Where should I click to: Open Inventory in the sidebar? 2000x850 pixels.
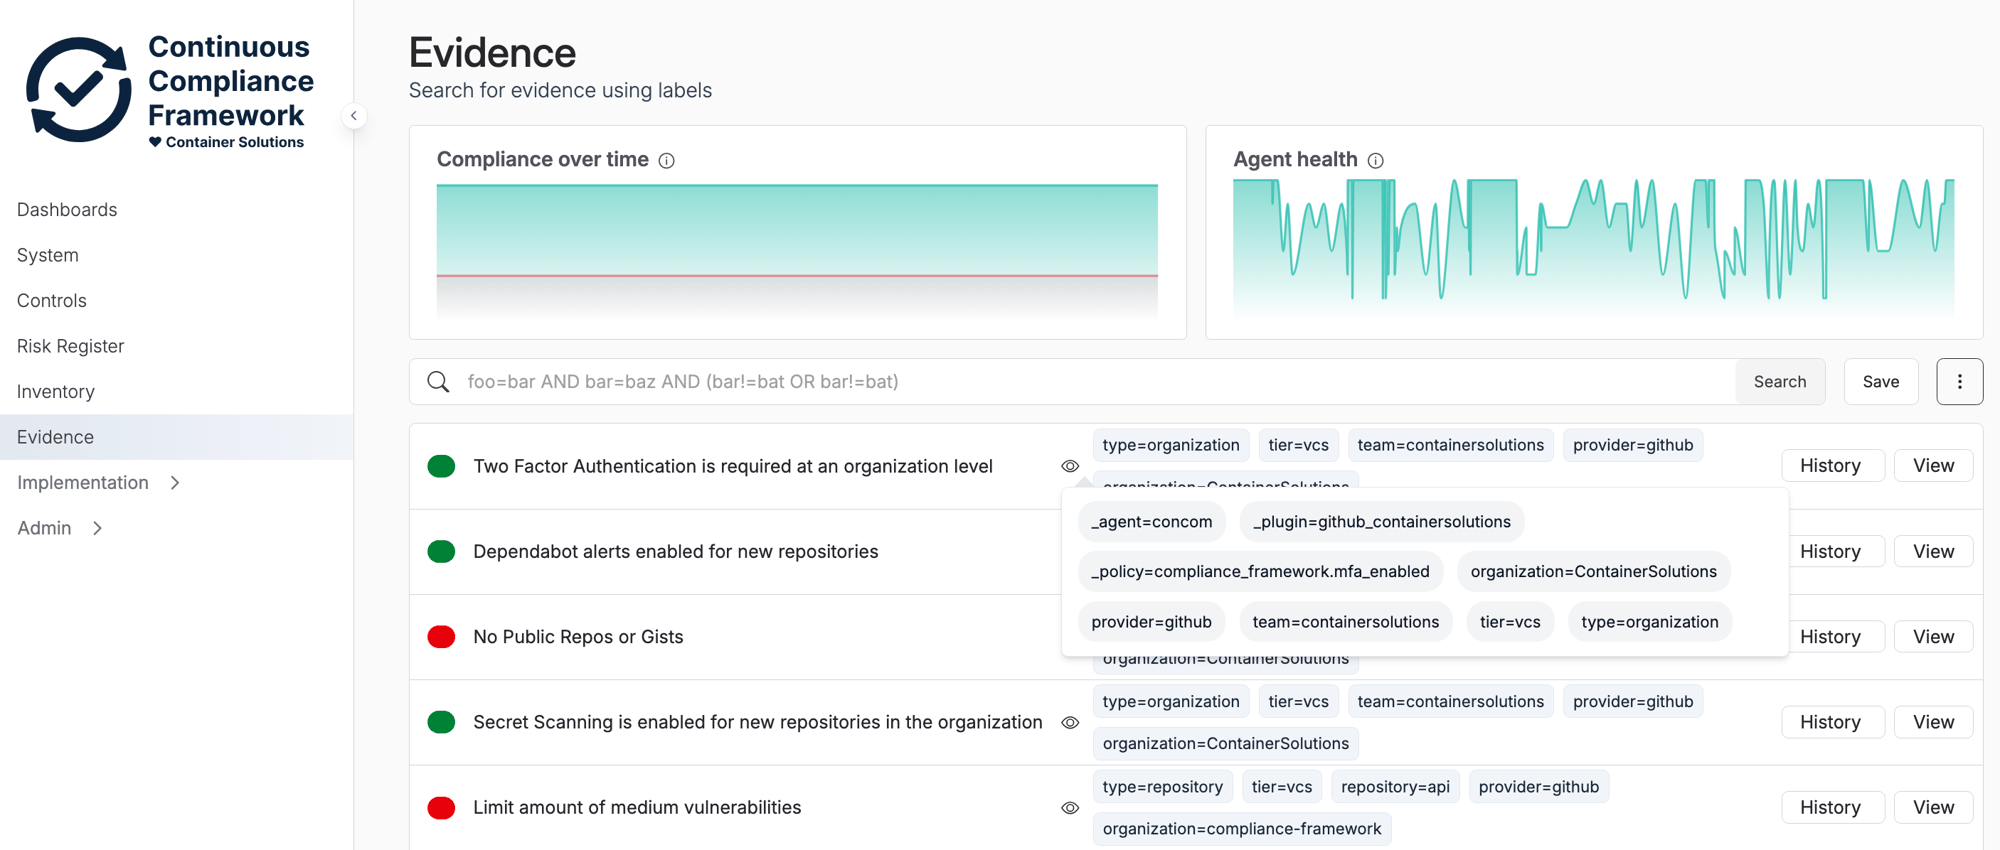point(56,392)
